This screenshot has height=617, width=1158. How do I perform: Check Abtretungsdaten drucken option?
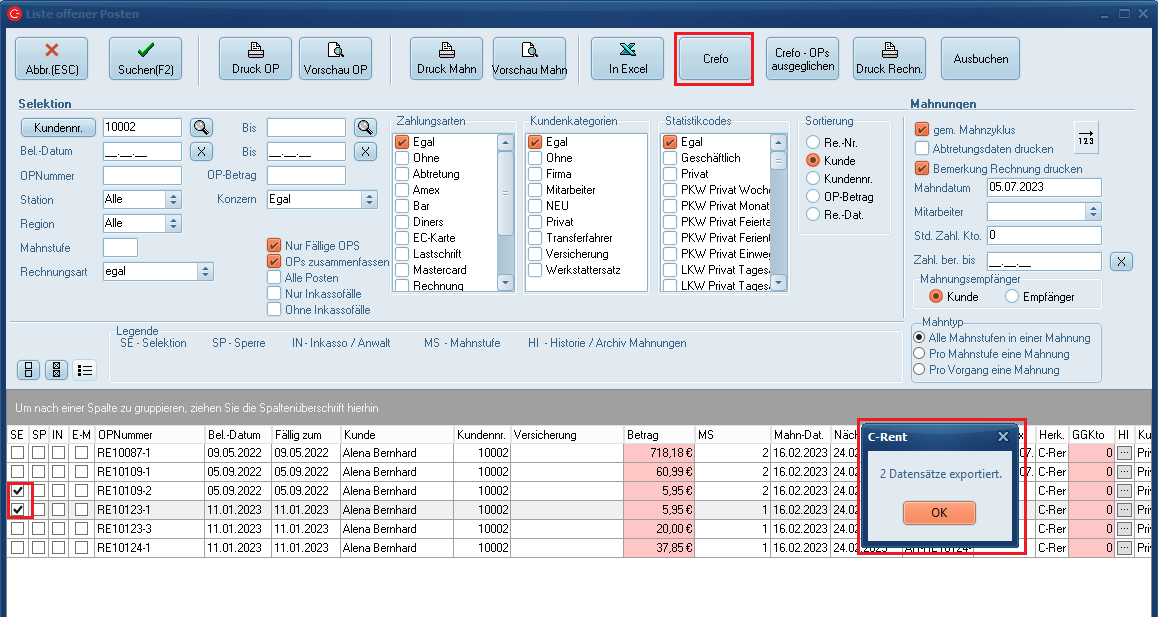pyautogui.click(x=922, y=149)
